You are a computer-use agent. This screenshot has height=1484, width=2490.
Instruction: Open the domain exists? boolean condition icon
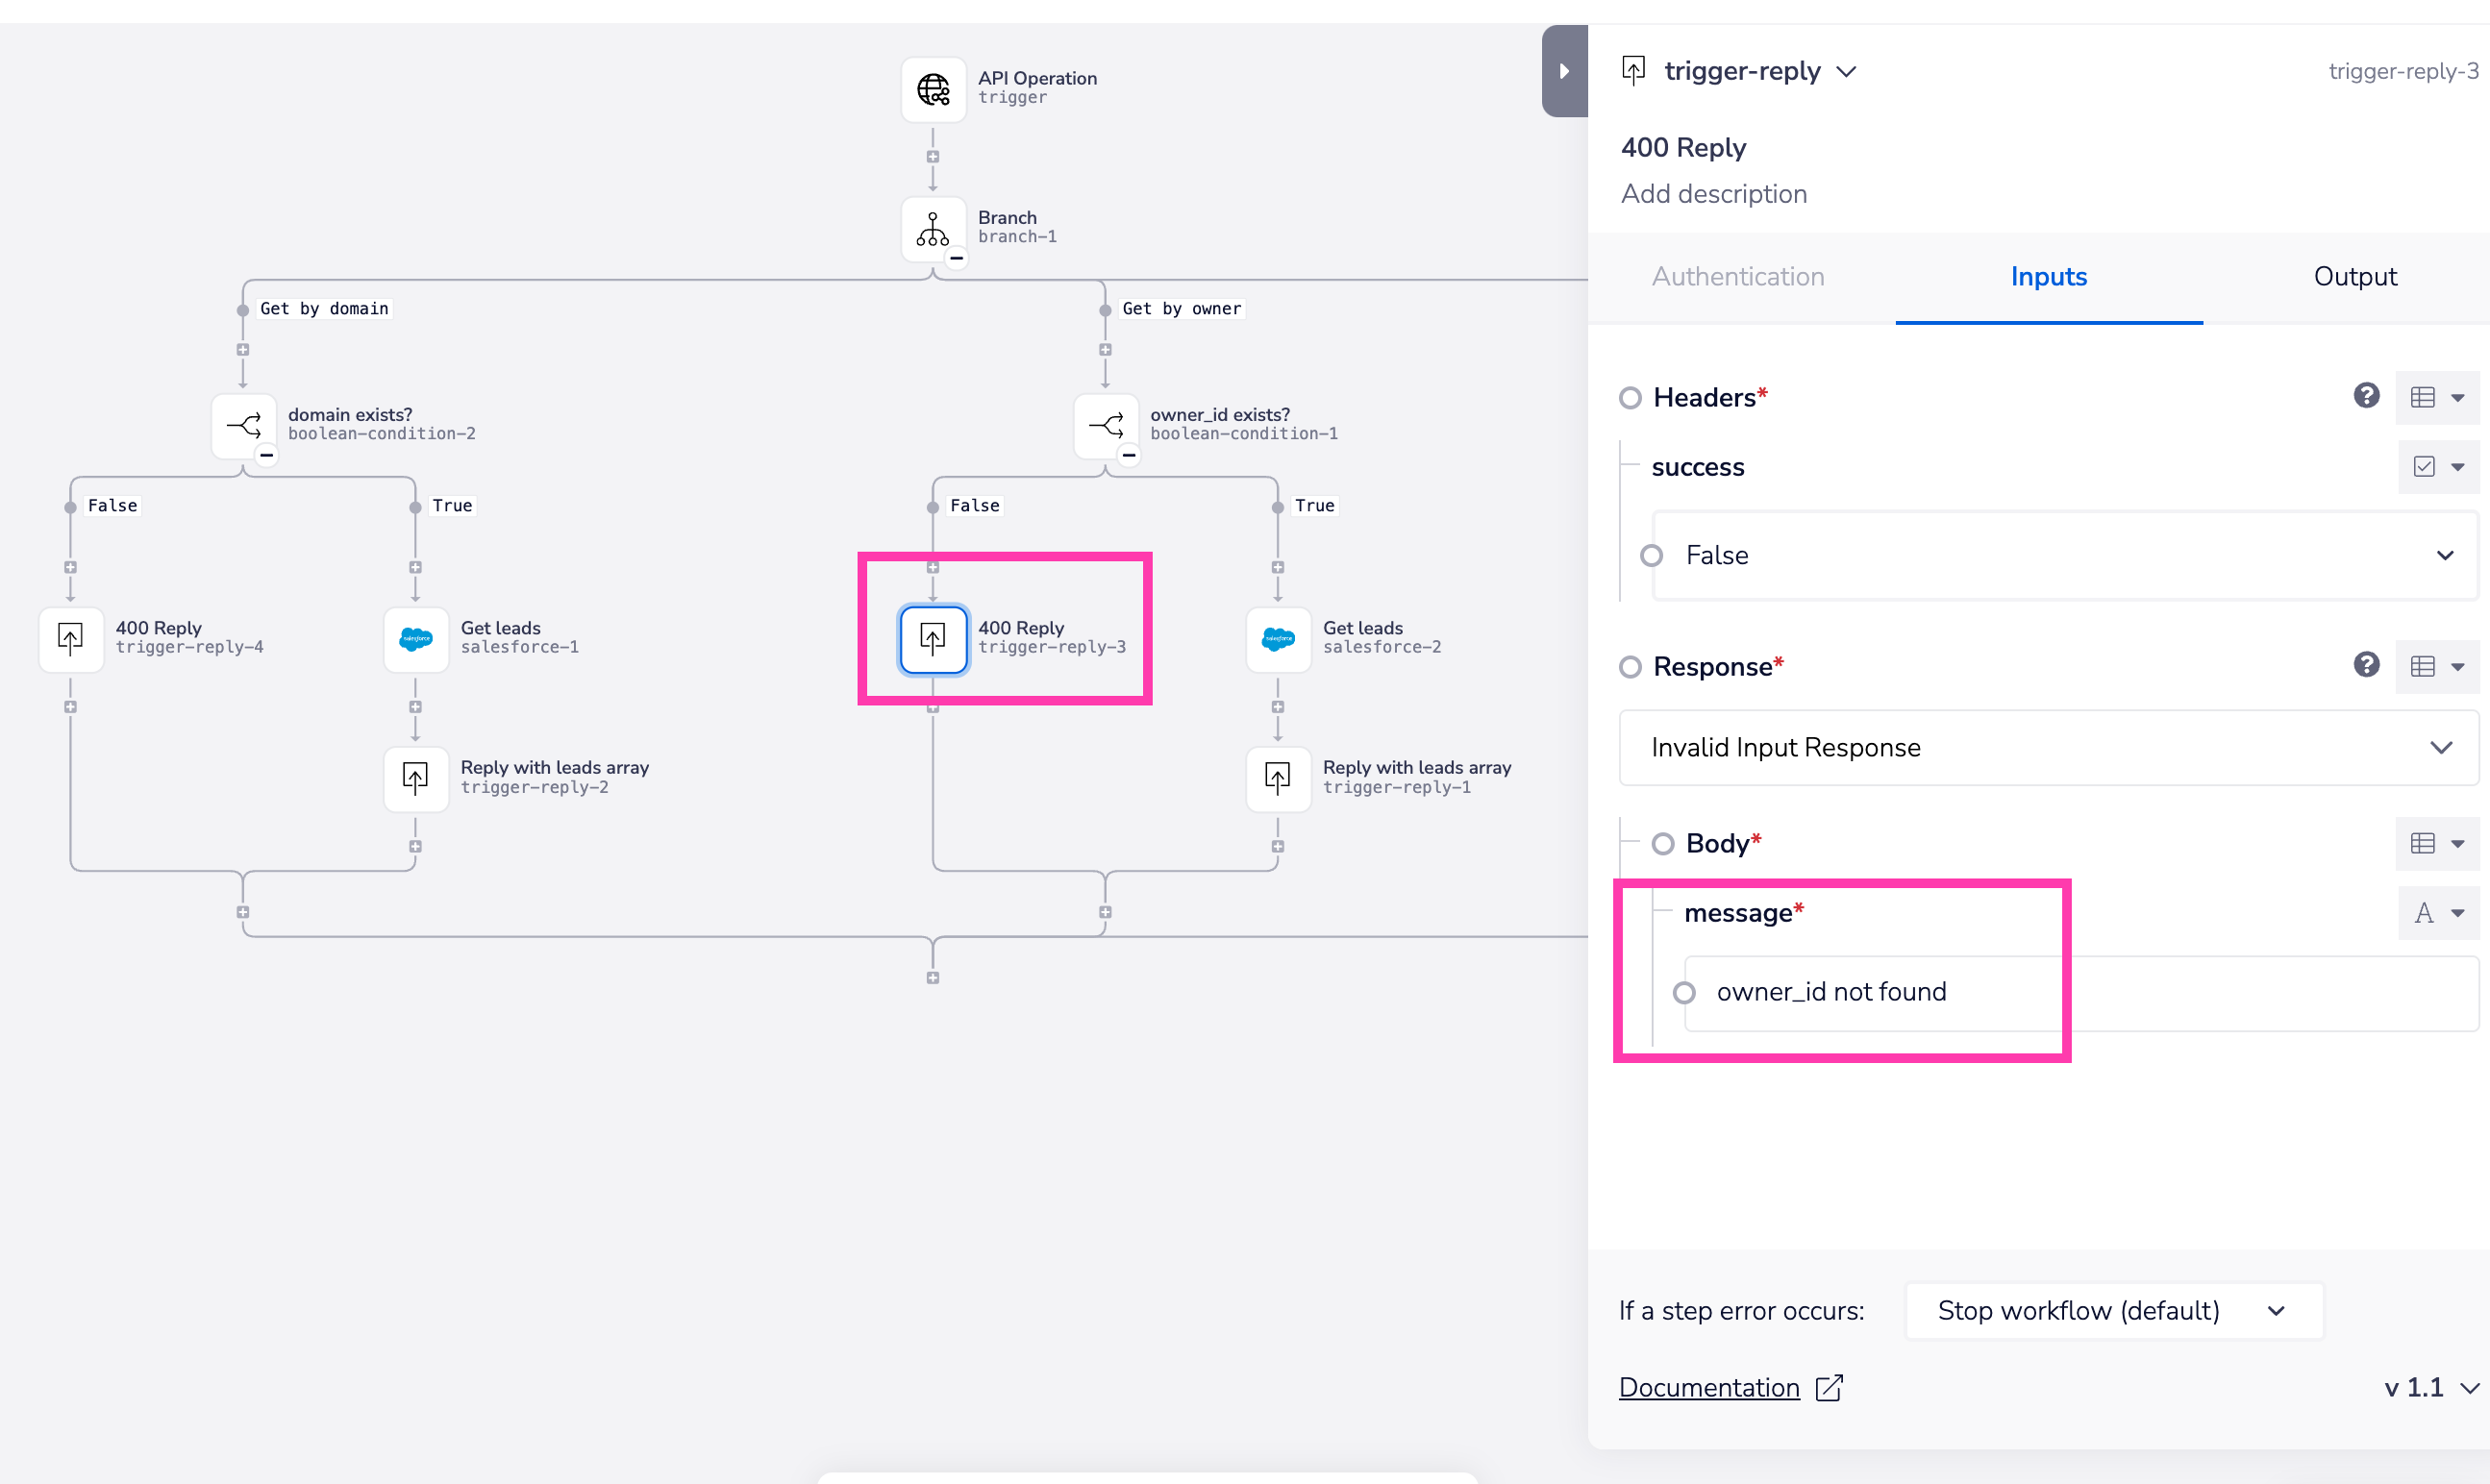click(244, 426)
